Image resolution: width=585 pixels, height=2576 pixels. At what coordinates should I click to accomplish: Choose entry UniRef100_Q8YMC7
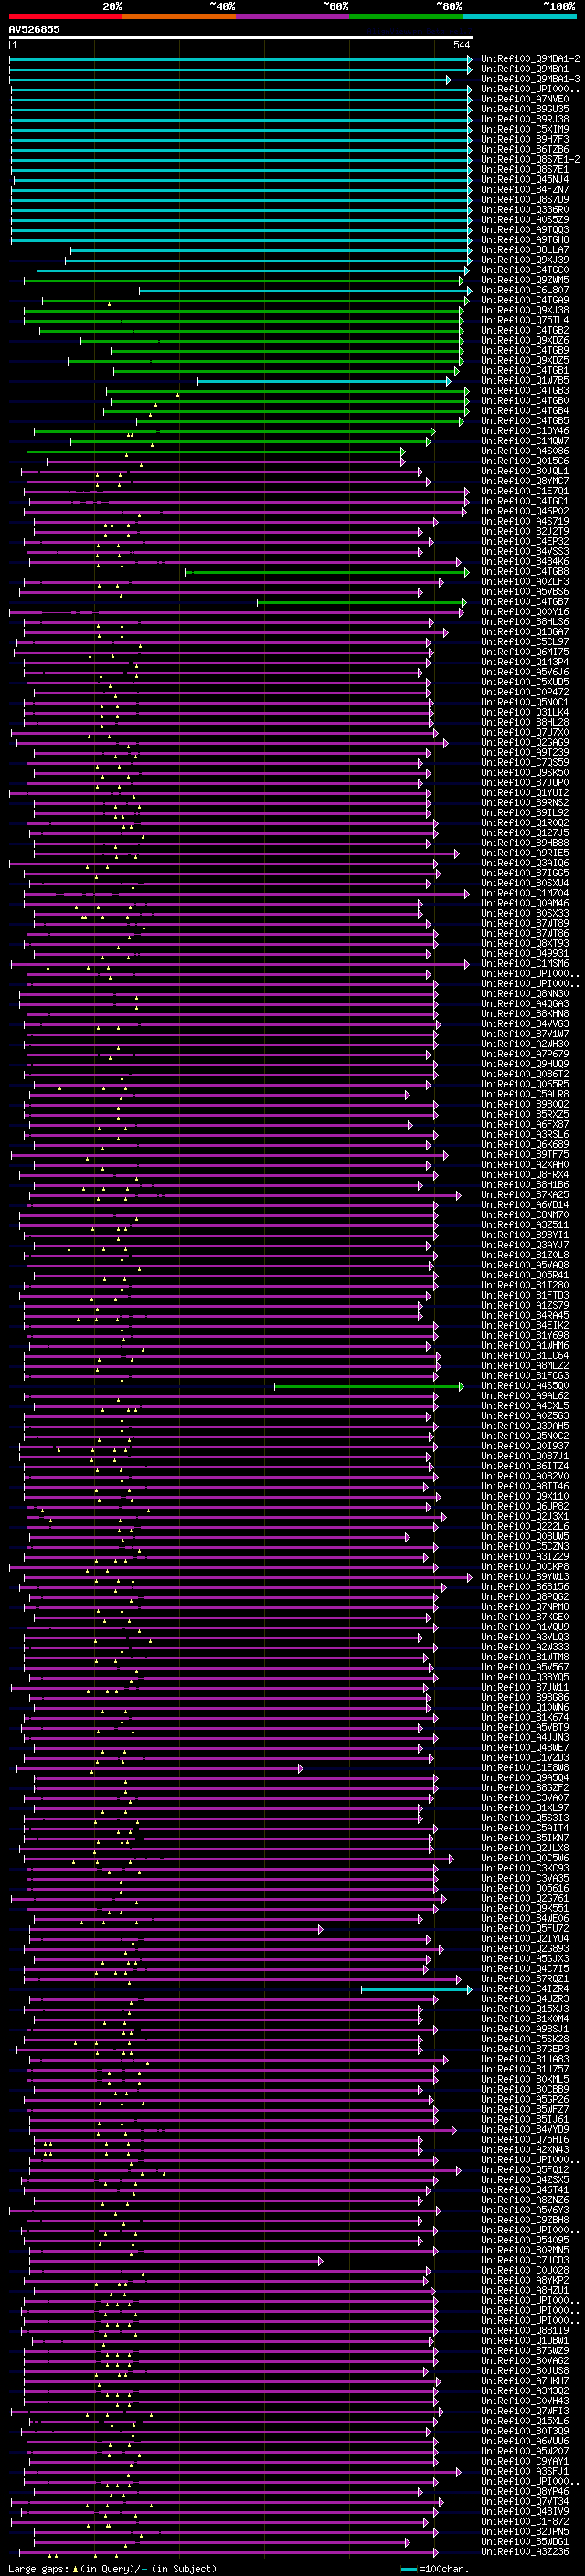click(525, 481)
